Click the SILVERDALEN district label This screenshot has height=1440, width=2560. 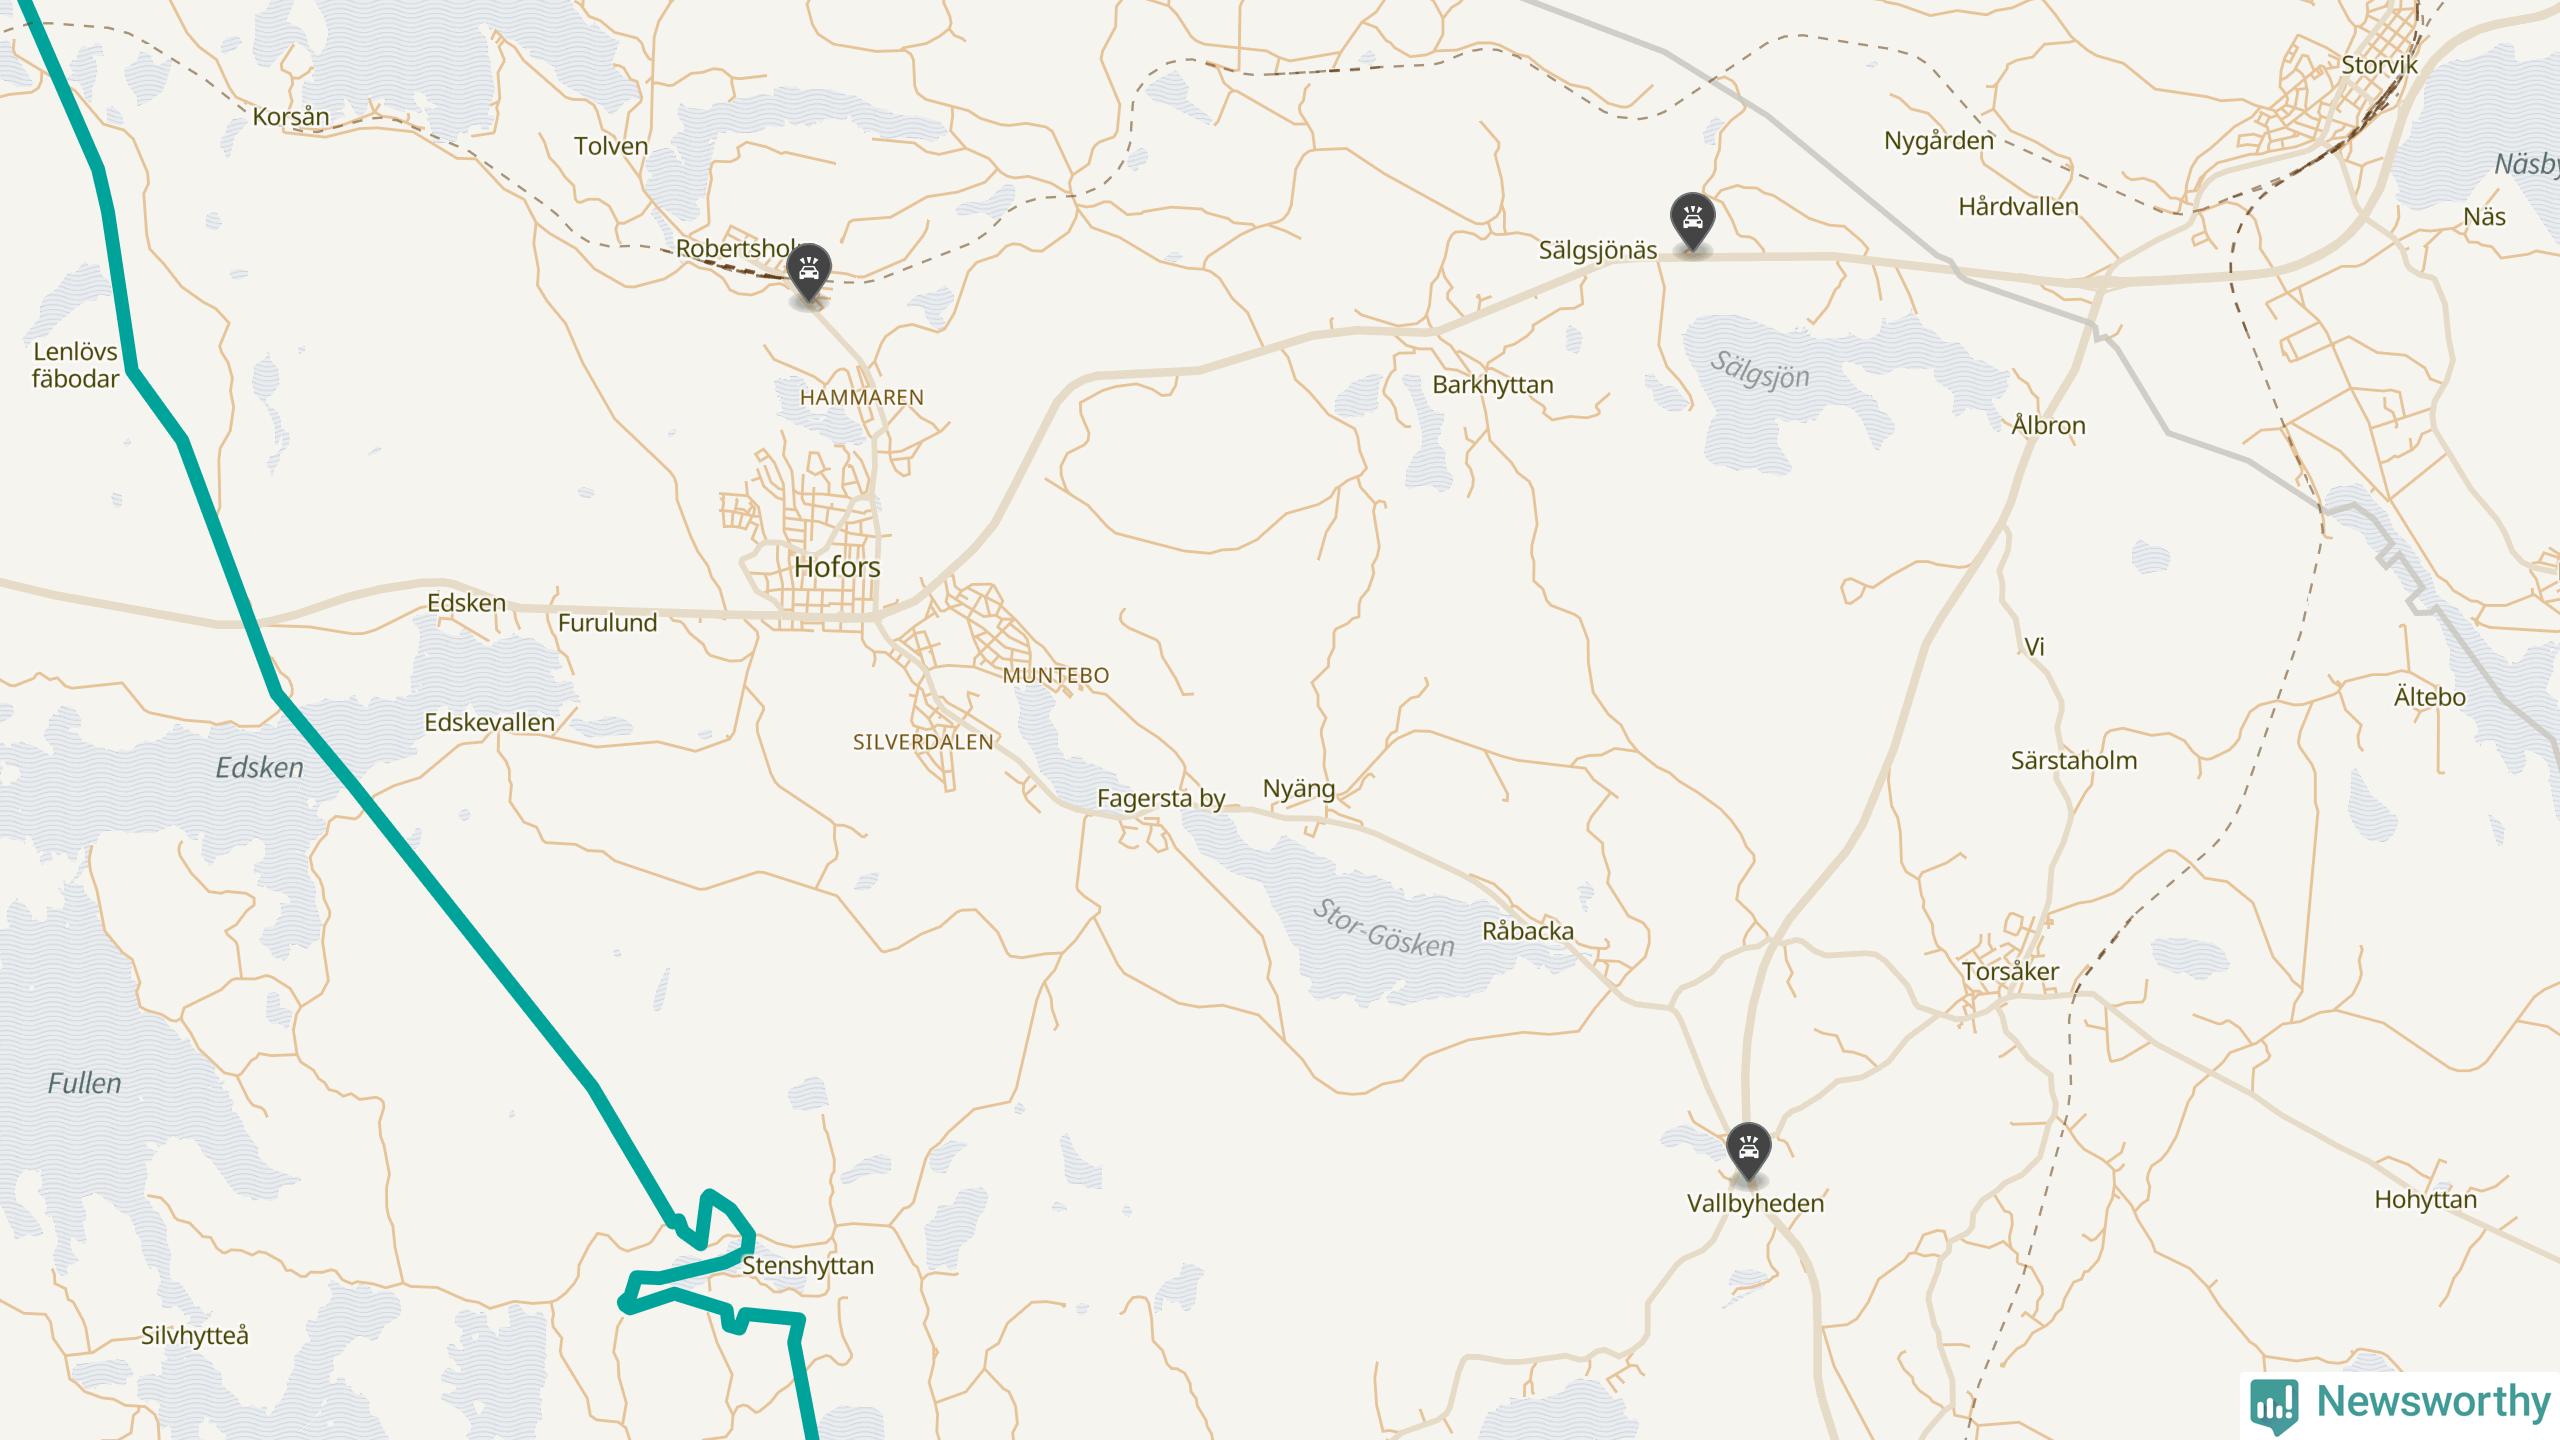[x=923, y=742]
